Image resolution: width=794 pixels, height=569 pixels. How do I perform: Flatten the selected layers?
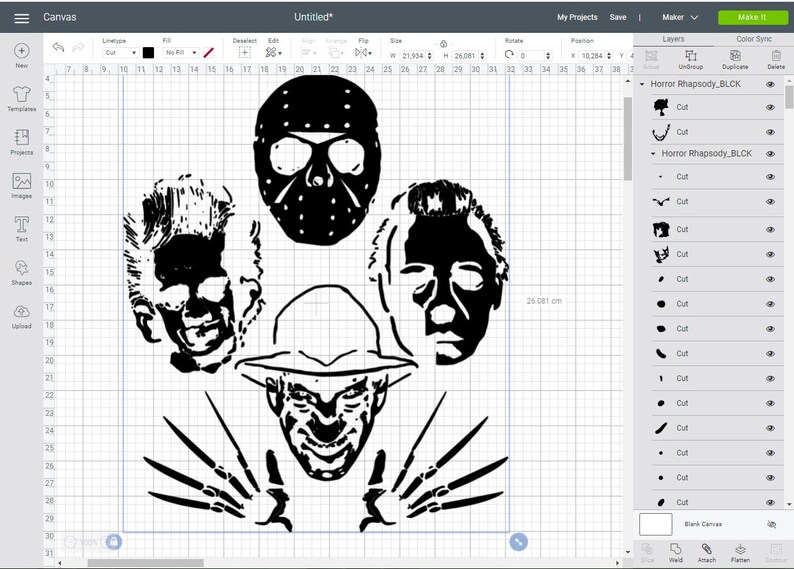pos(740,553)
